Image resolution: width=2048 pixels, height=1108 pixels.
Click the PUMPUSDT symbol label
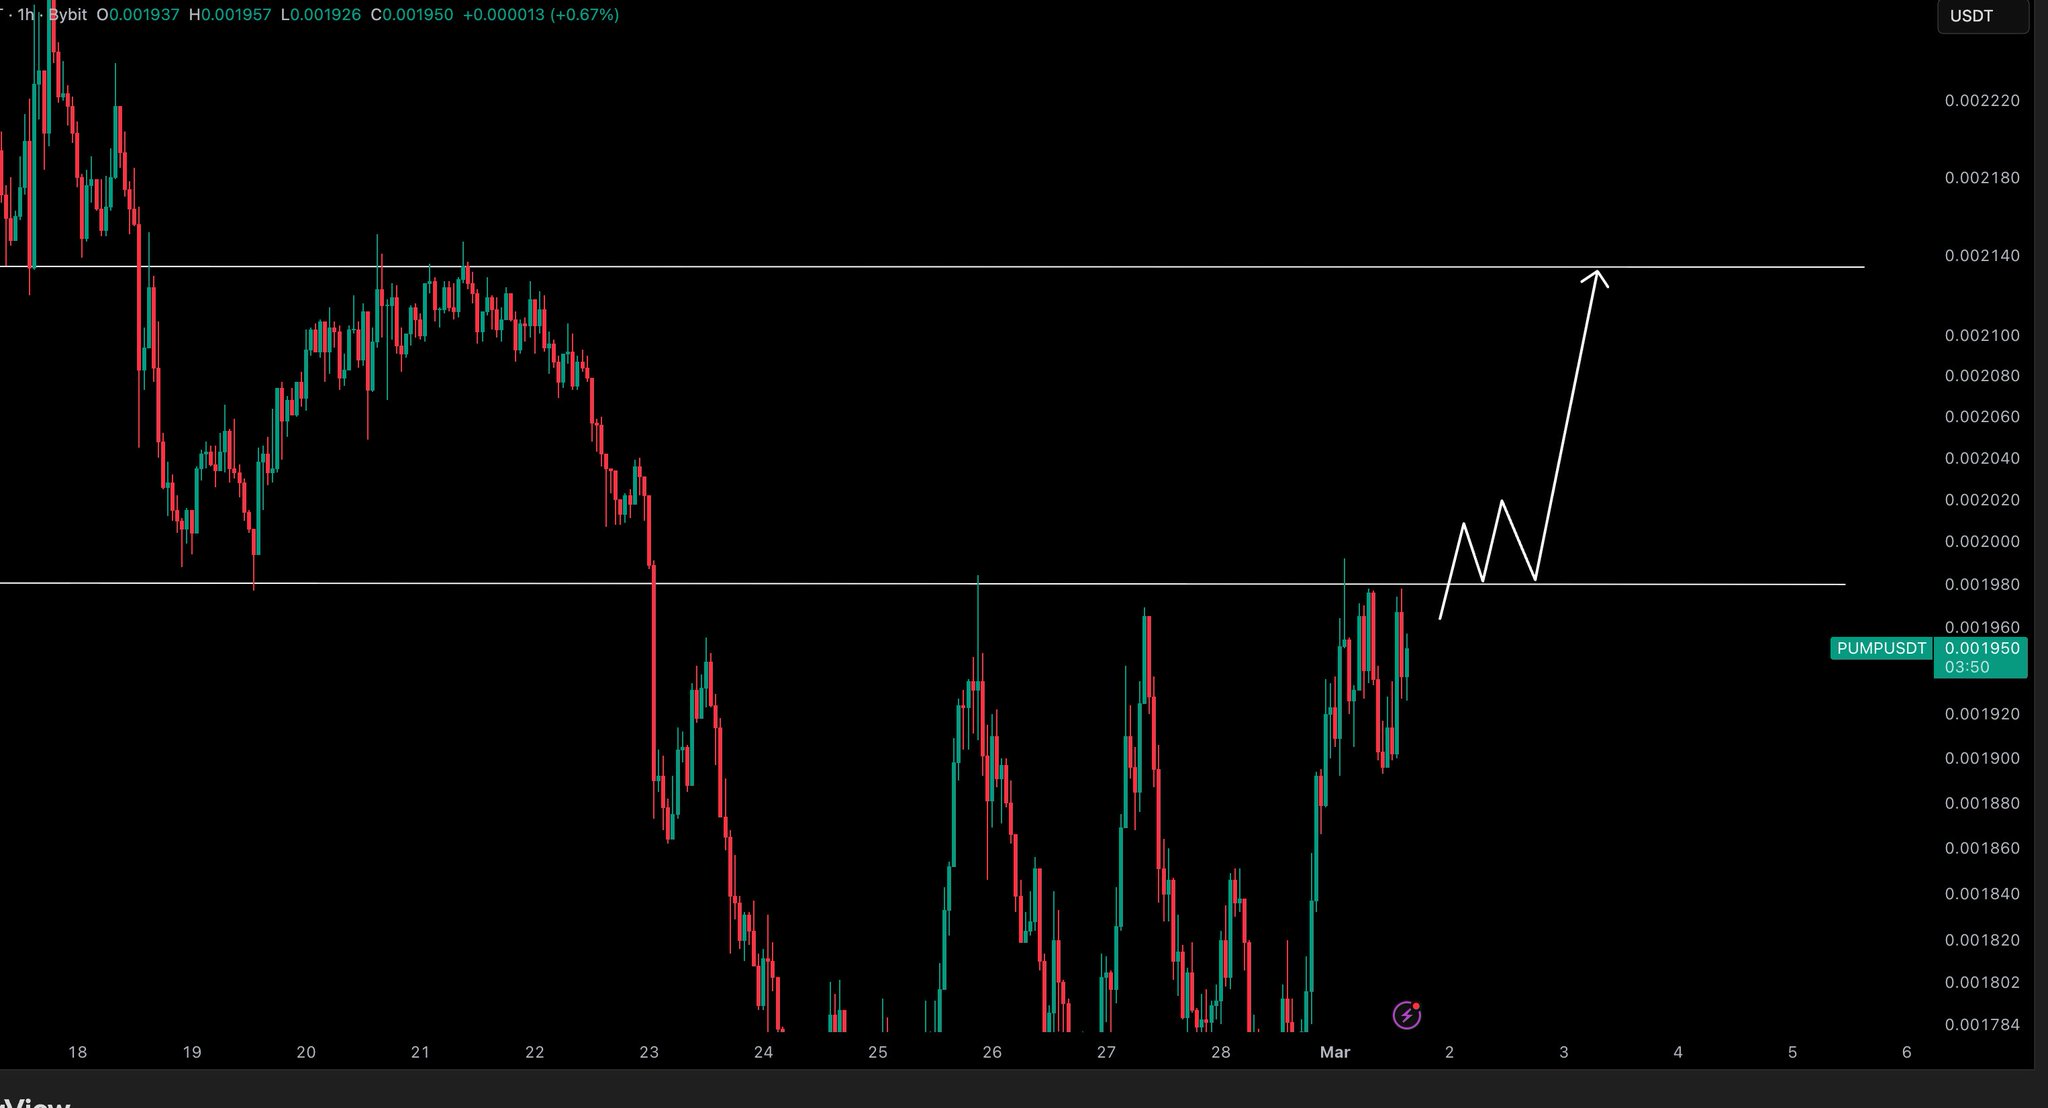(x=1881, y=648)
